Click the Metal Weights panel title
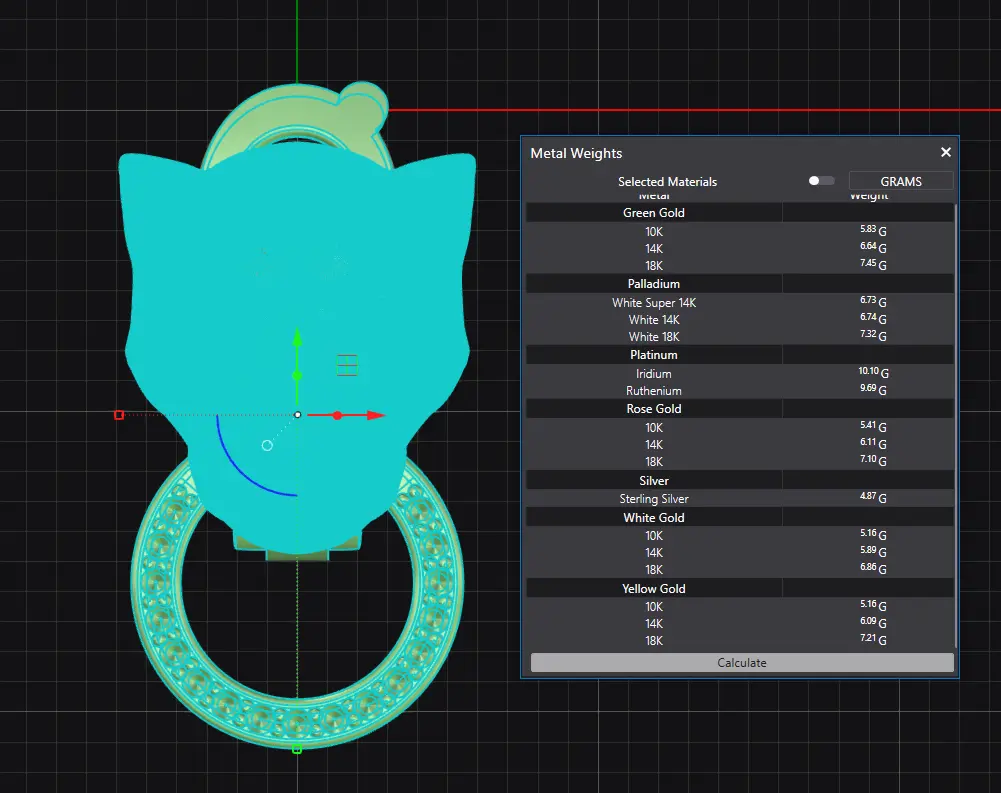The width and height of the screenshot is (1001, 793). (576, 153)
